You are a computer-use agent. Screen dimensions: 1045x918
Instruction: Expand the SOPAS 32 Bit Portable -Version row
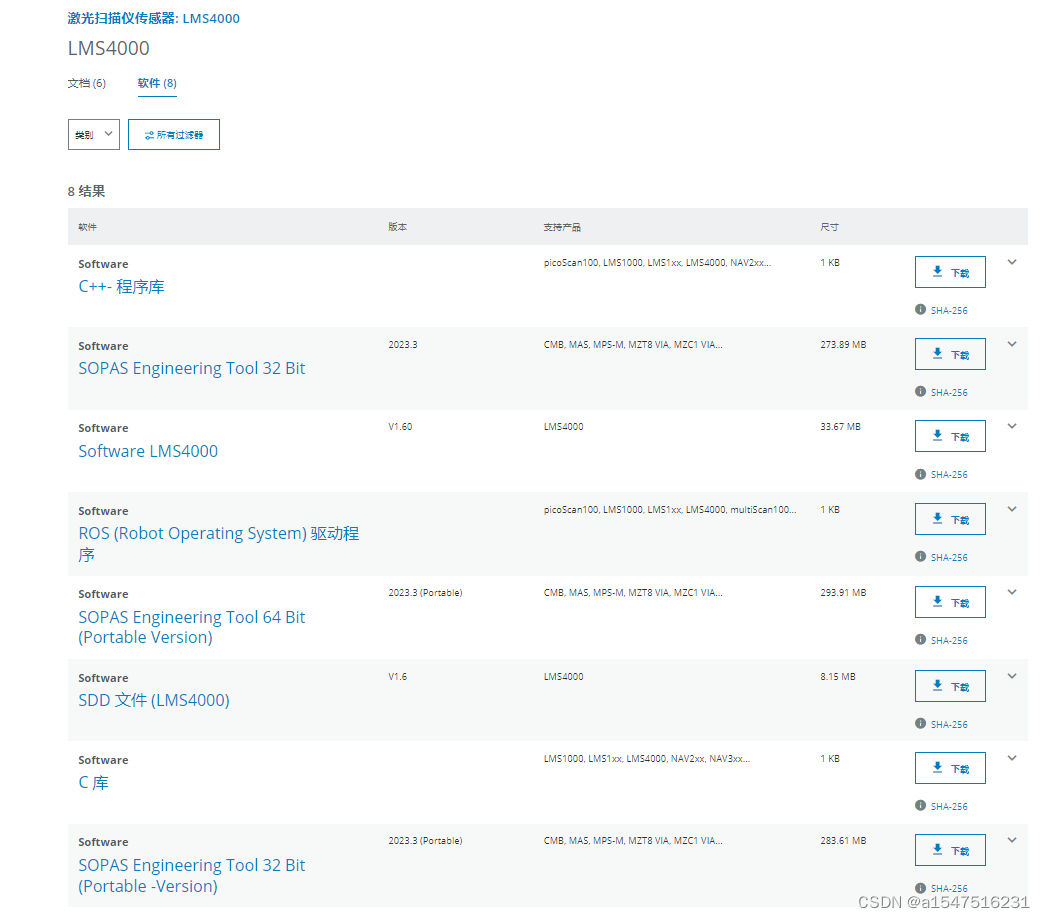[1012, 841]
